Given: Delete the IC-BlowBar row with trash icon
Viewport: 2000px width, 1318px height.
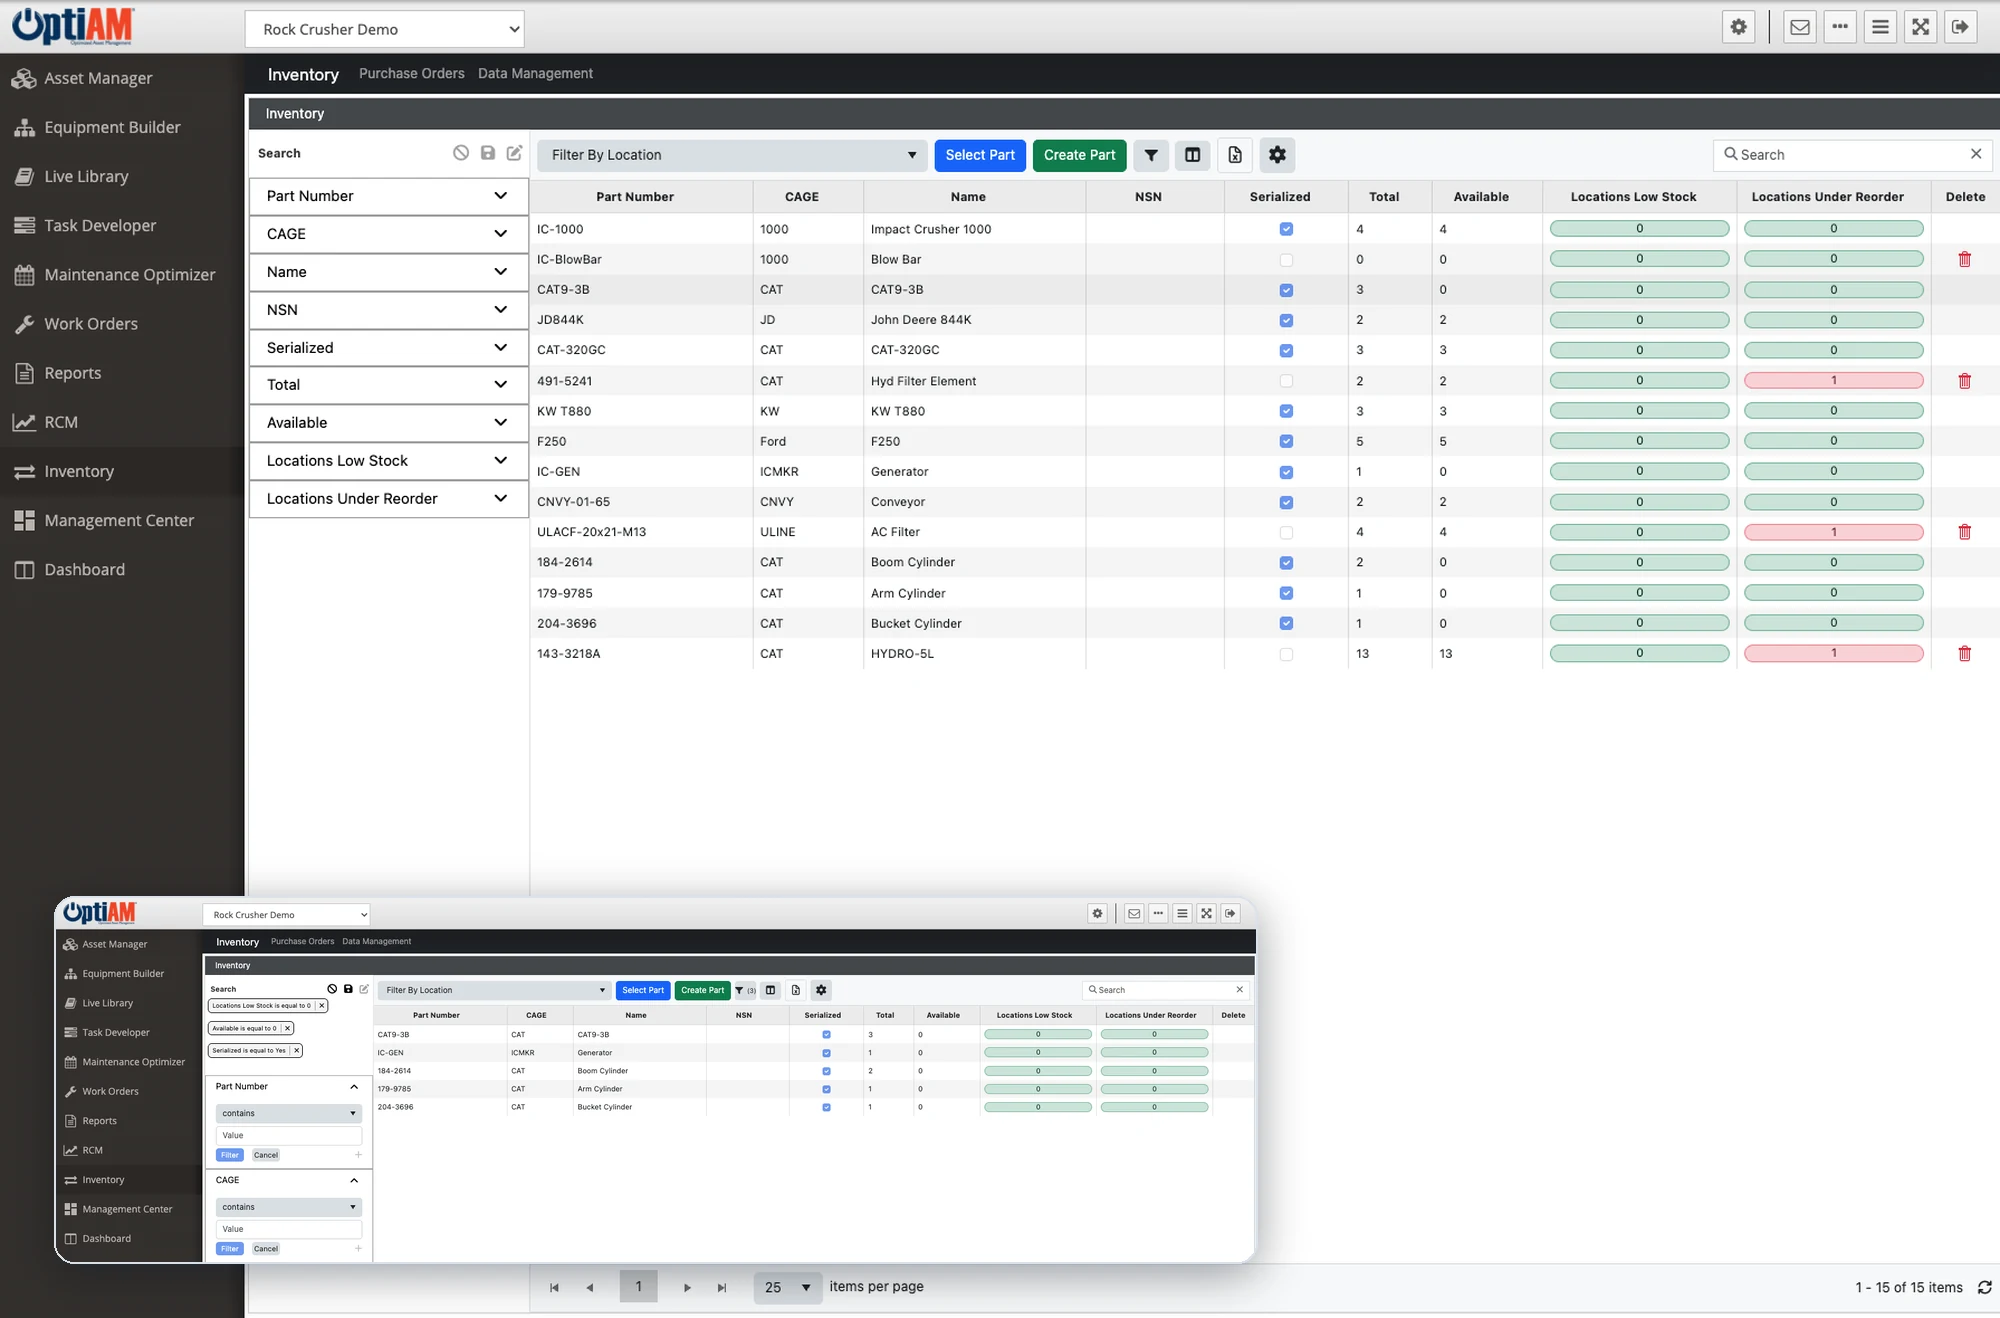Looking at the screenshot, I should click(x=1964, y=260).
